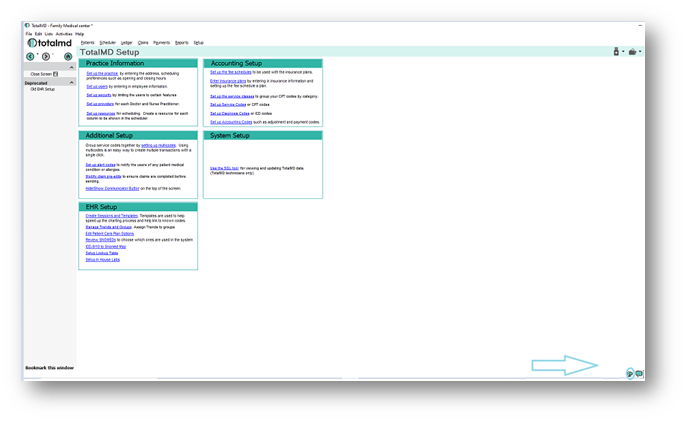Collapse the top sidebar section chevron

[x=72, y=67]
